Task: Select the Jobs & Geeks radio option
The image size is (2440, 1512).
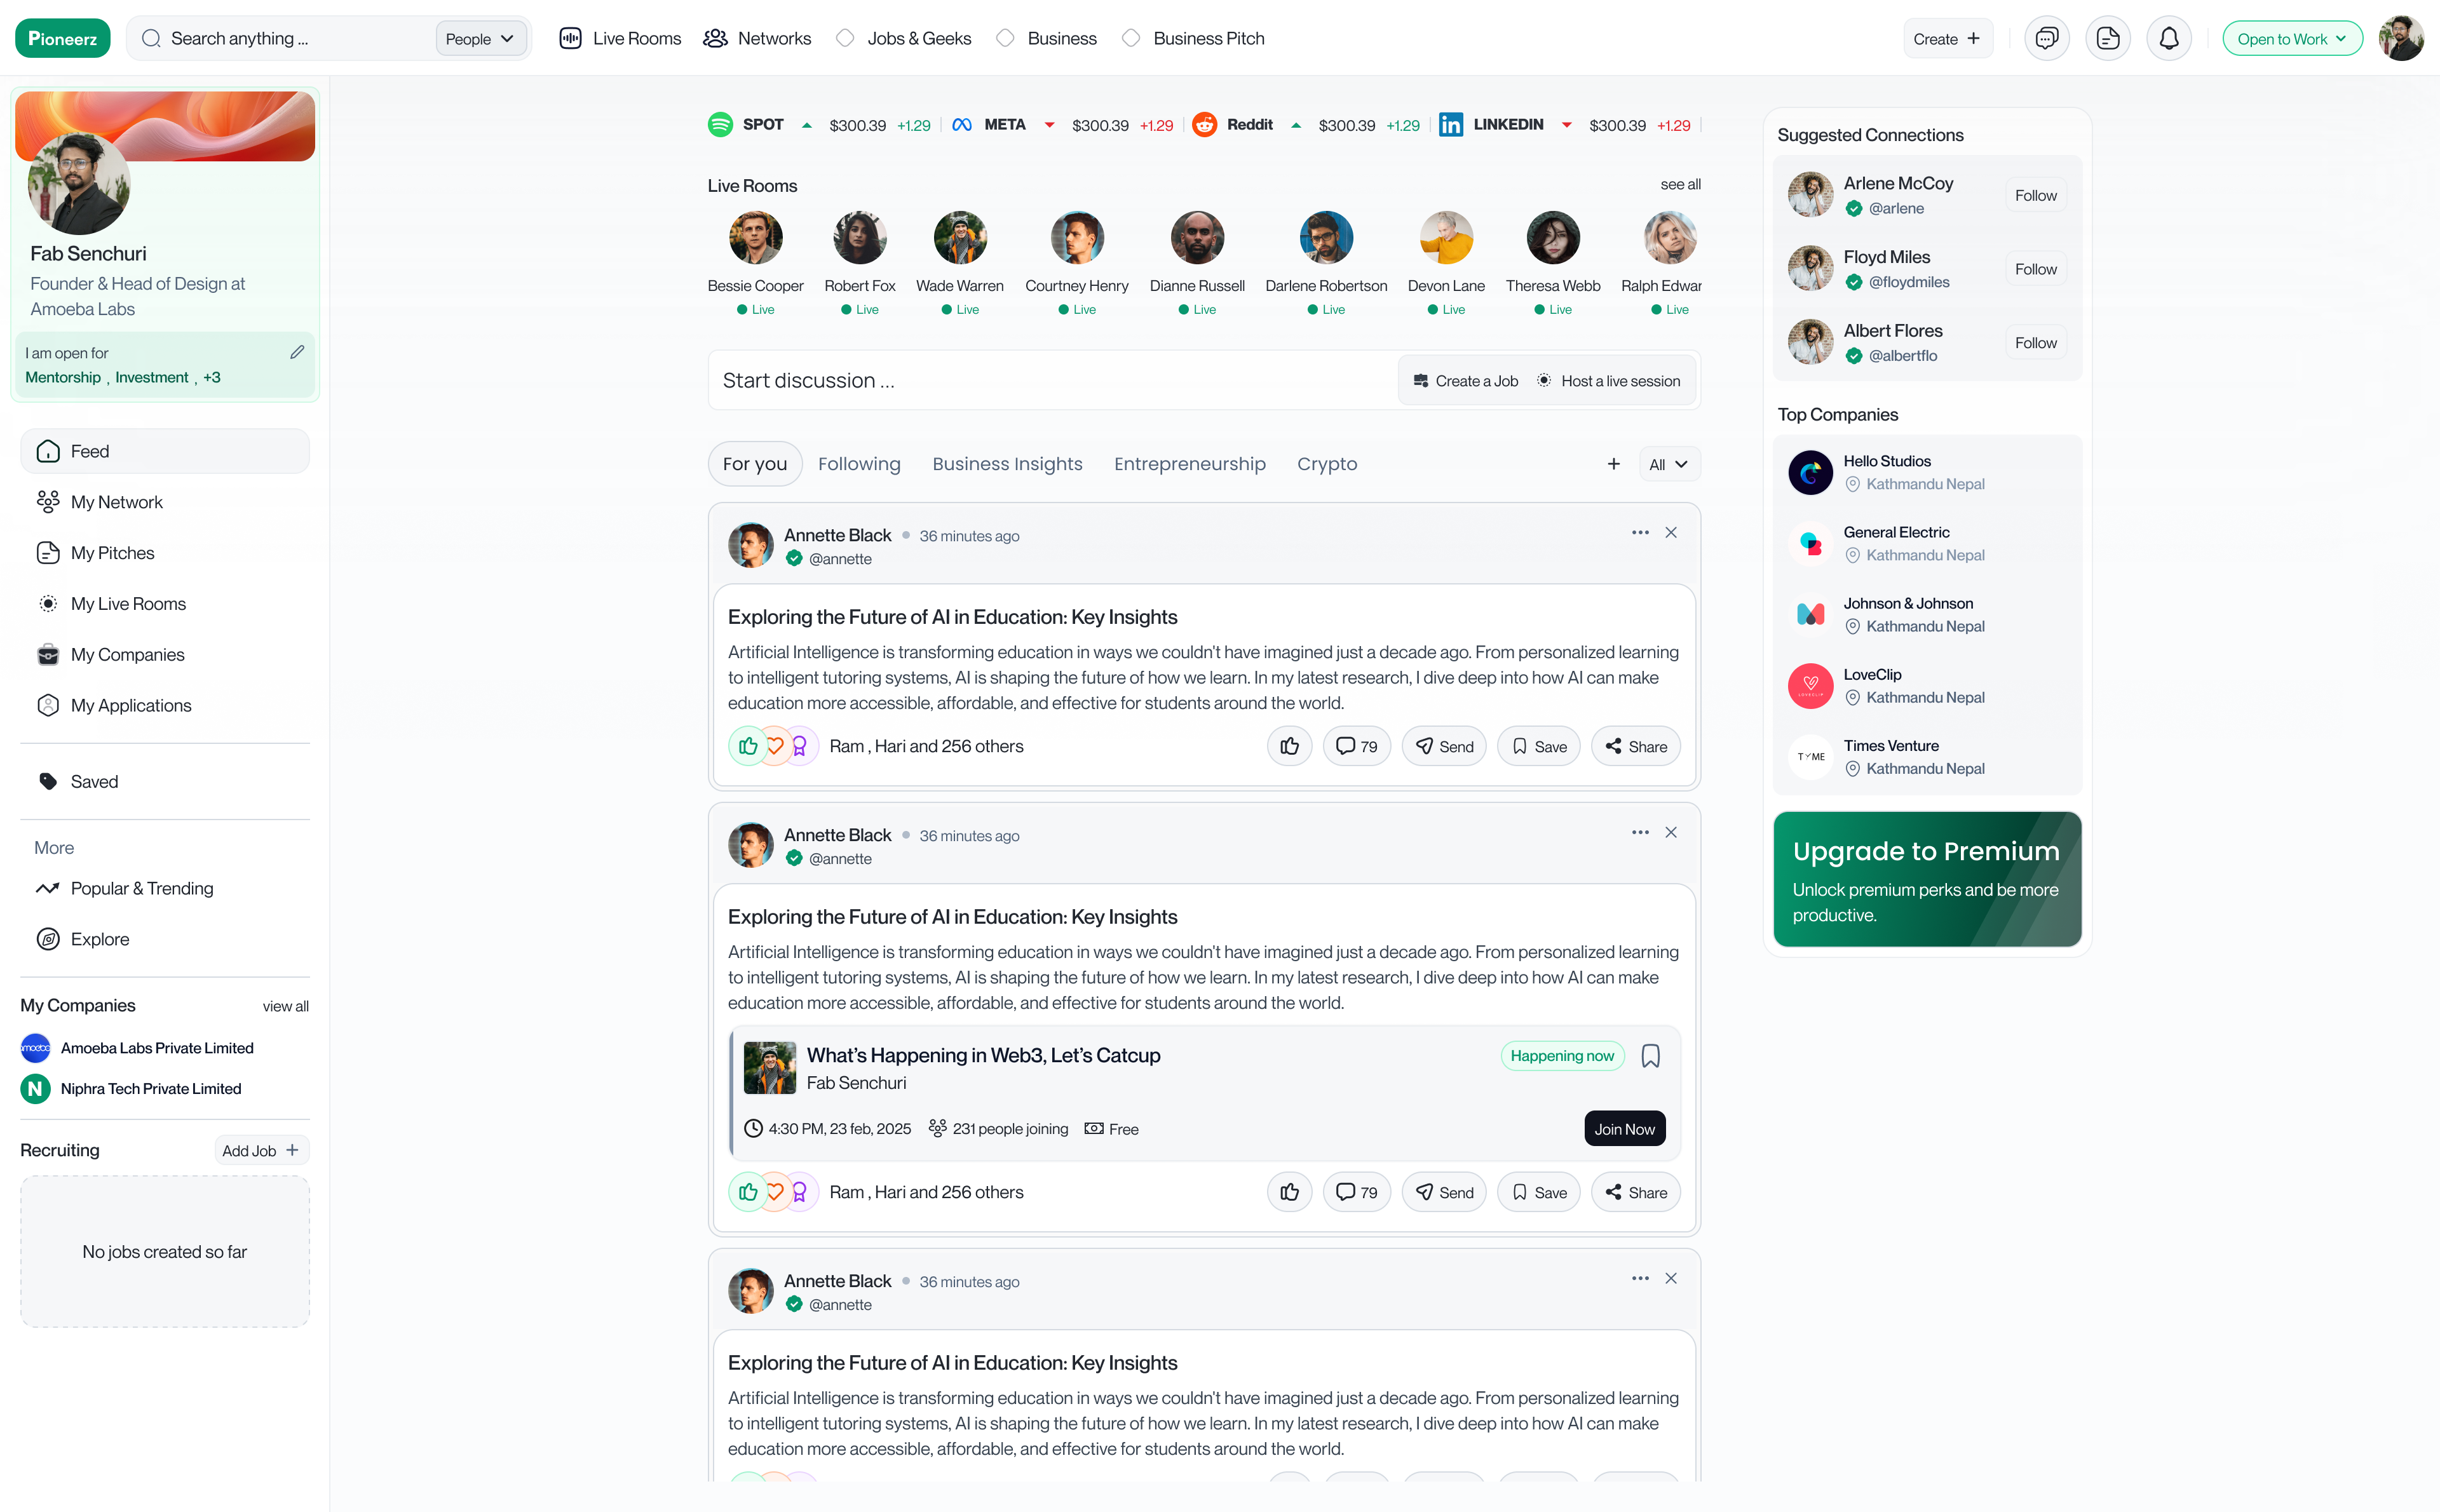Action: pyautogui.click(x=846, y=38)
